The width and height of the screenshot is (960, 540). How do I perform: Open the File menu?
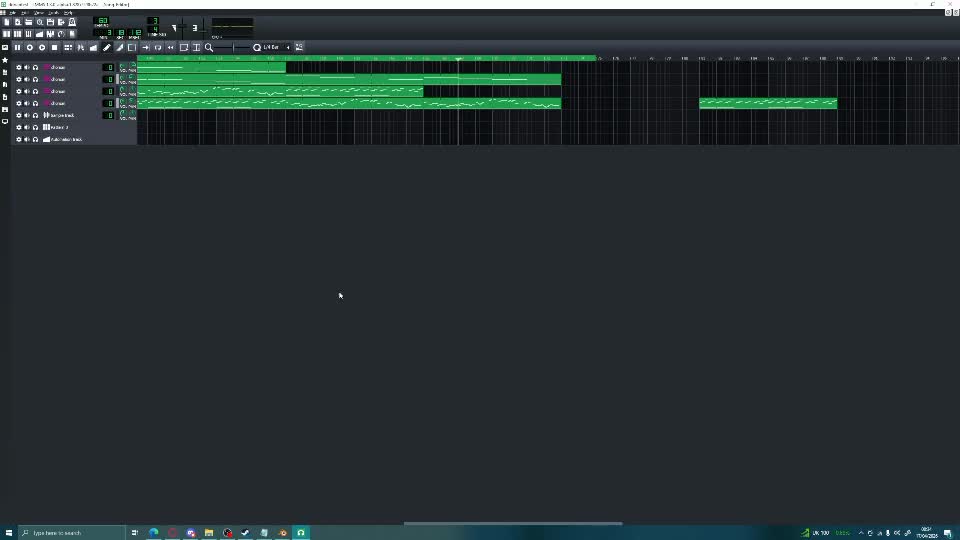(12, 12)
